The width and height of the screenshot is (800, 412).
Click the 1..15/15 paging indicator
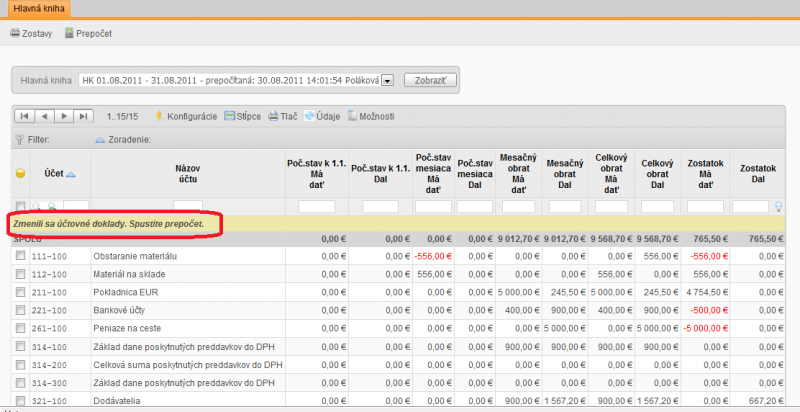pos(122,116)
